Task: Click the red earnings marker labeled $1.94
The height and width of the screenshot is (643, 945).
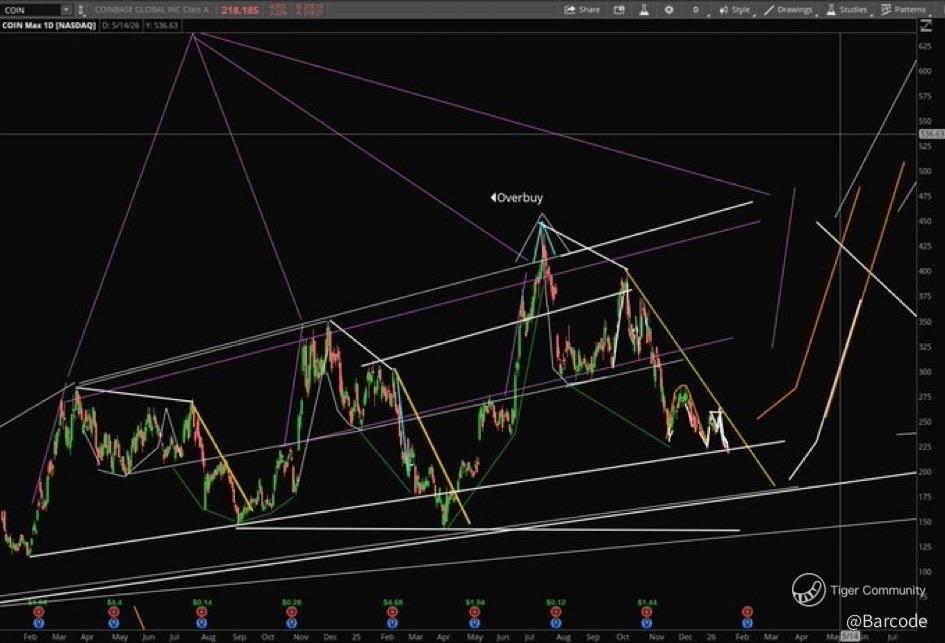Action: (474, 612)
